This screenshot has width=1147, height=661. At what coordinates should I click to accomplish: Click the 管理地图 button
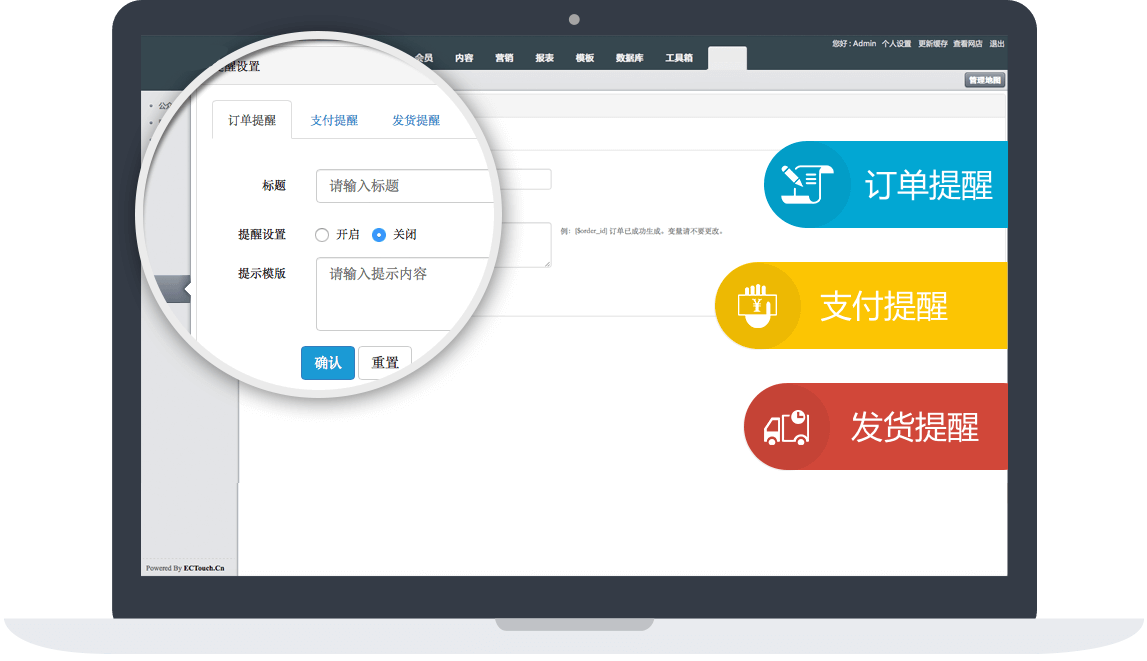pyautogui.click(x=984, y=80)
